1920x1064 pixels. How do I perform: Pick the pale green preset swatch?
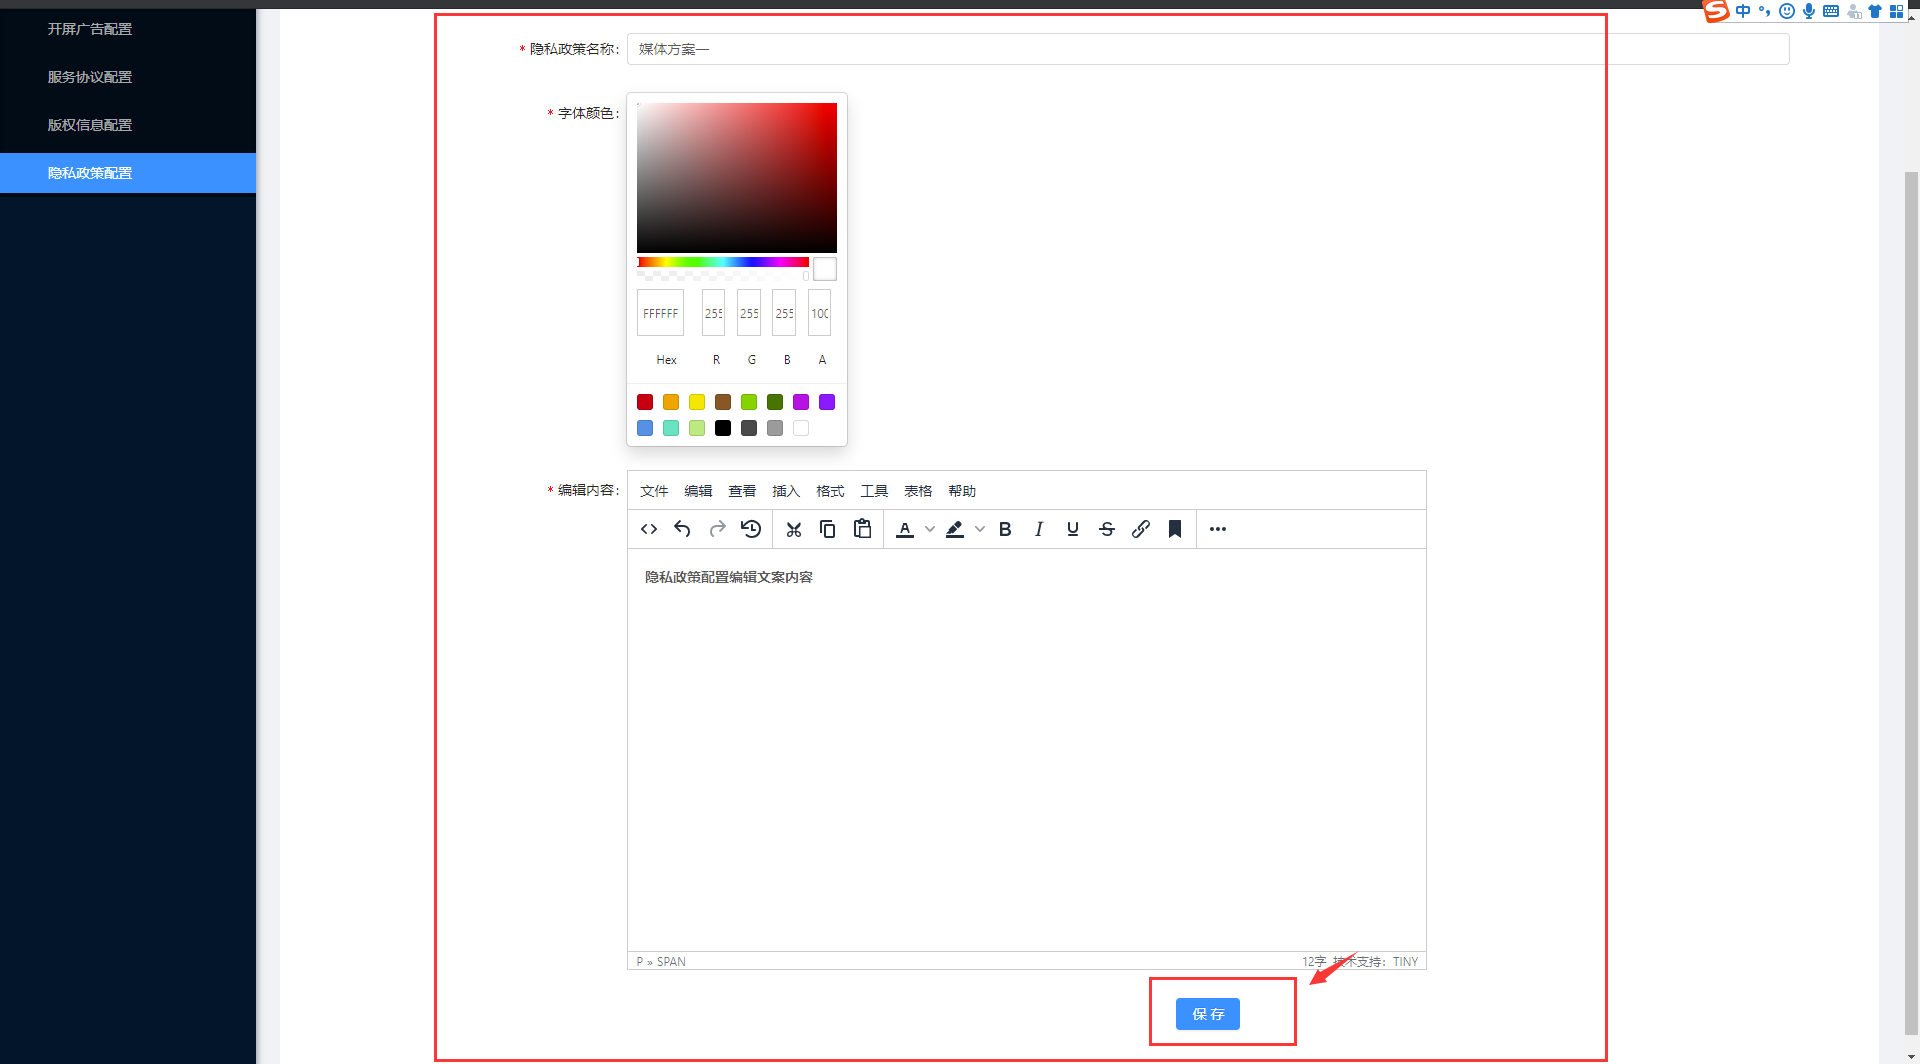pos(697,428)
